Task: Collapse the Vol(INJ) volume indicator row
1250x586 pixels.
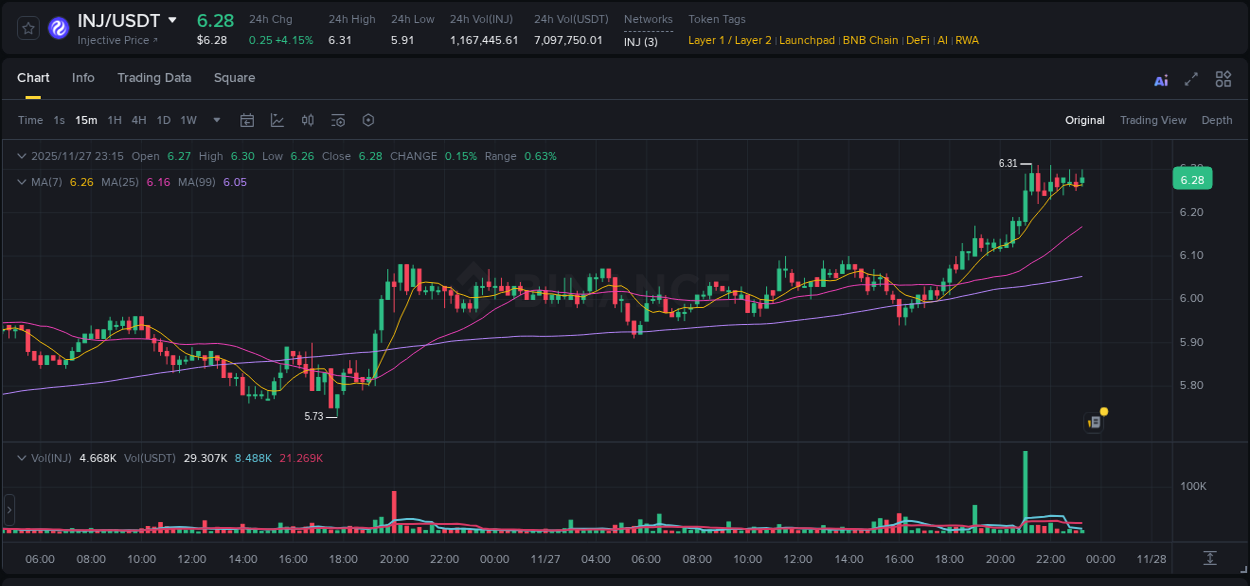Action: tap(20, 458)
